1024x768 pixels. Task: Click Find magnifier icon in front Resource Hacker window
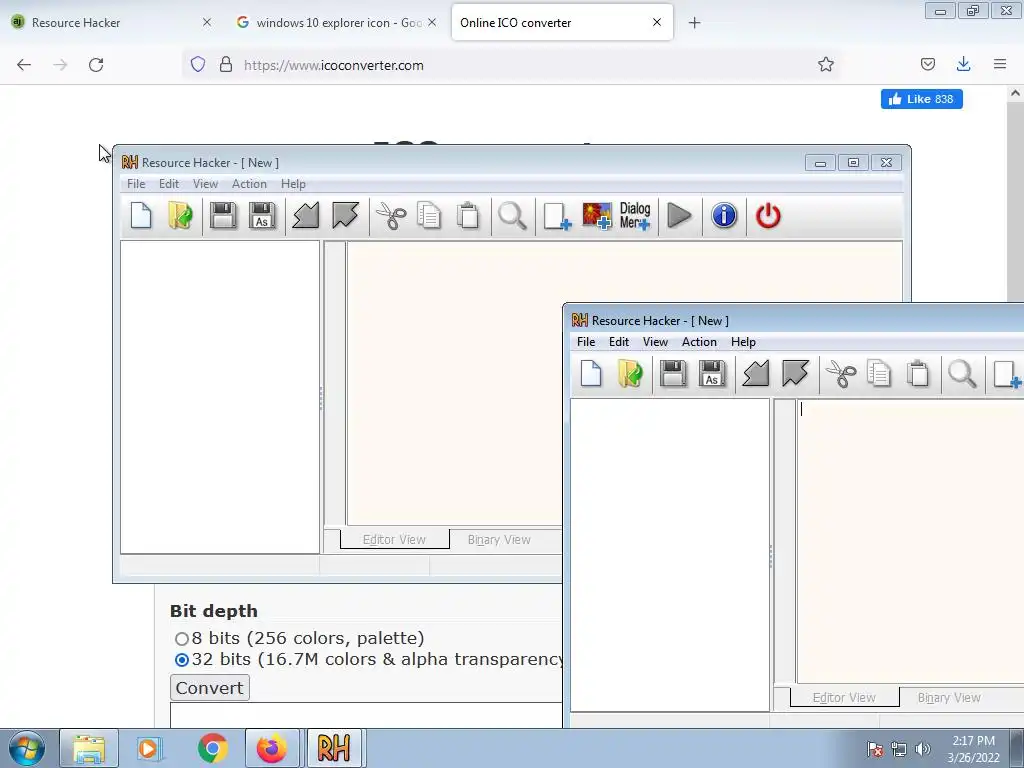coord(962,374)
